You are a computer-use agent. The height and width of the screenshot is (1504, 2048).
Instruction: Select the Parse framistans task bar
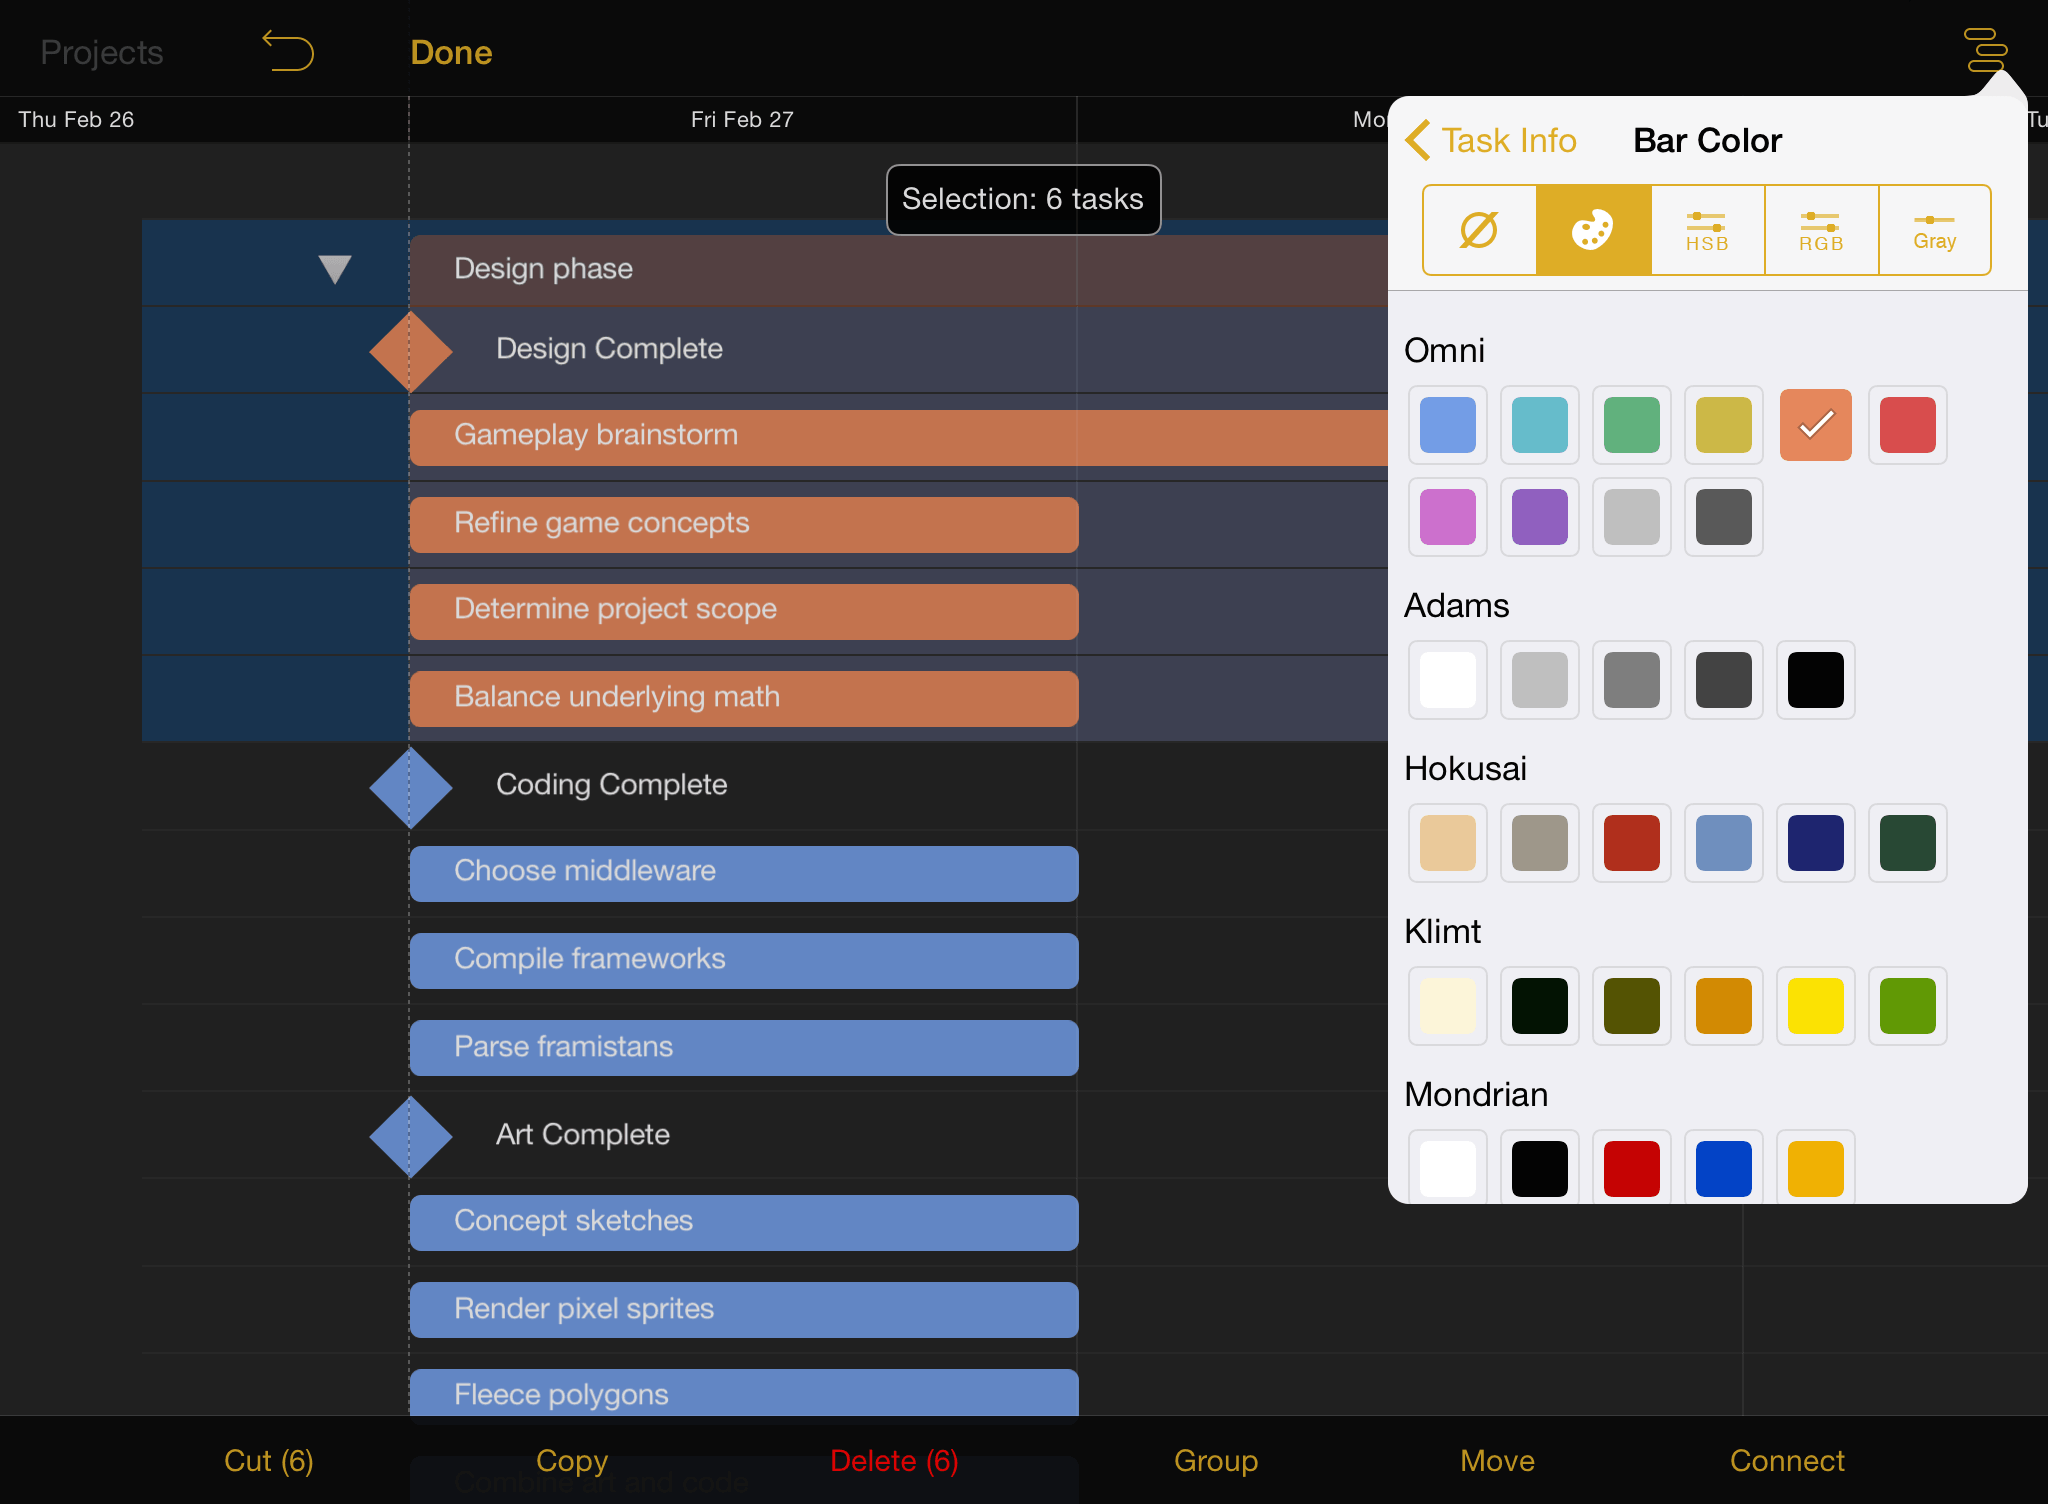(744, 1047)
